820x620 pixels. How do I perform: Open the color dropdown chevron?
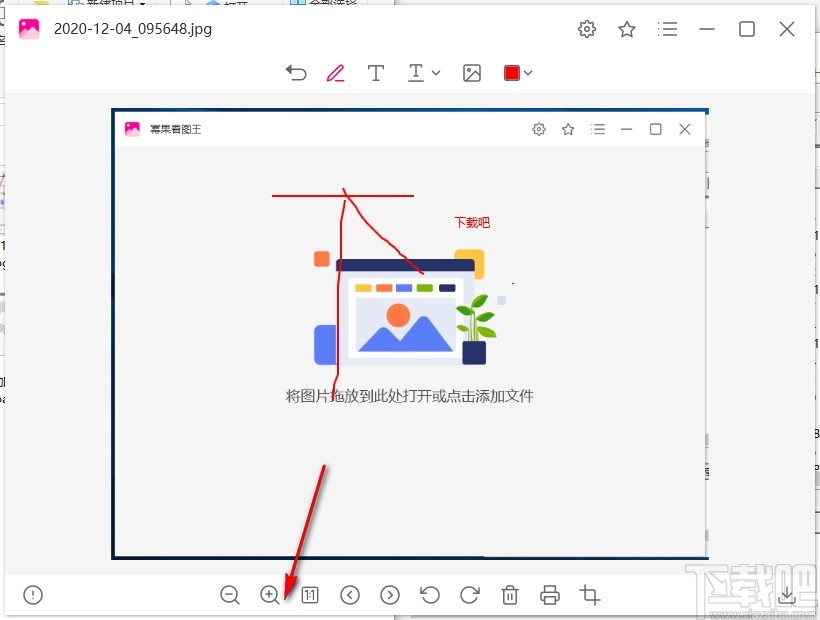coord(528,73)
